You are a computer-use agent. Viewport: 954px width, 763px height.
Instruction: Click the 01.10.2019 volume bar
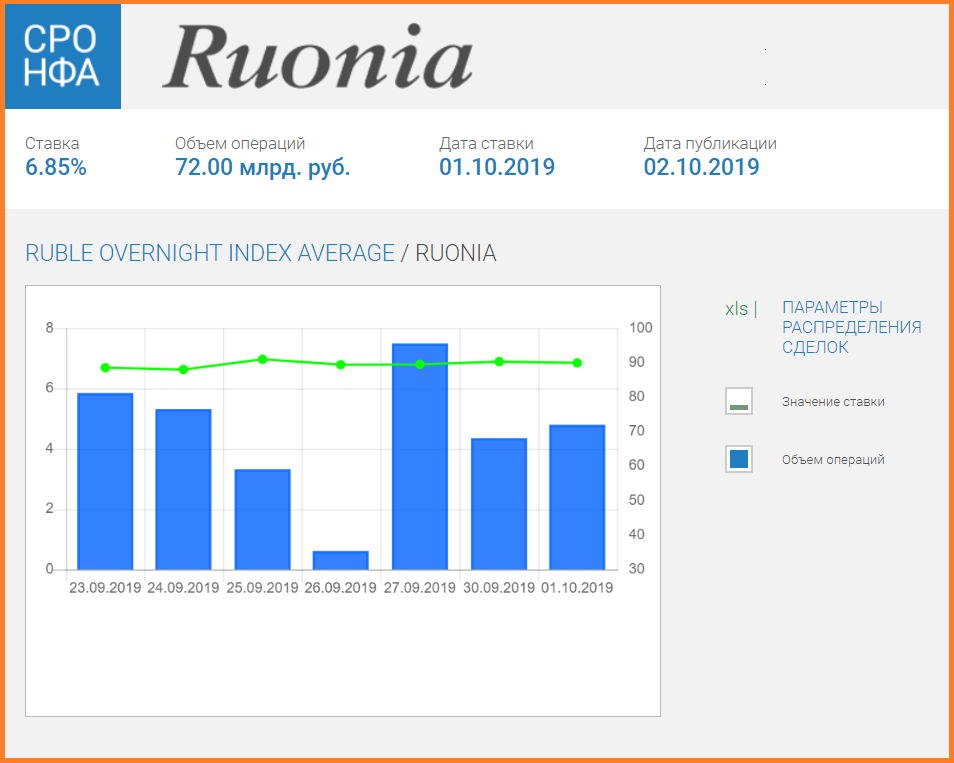577,497
